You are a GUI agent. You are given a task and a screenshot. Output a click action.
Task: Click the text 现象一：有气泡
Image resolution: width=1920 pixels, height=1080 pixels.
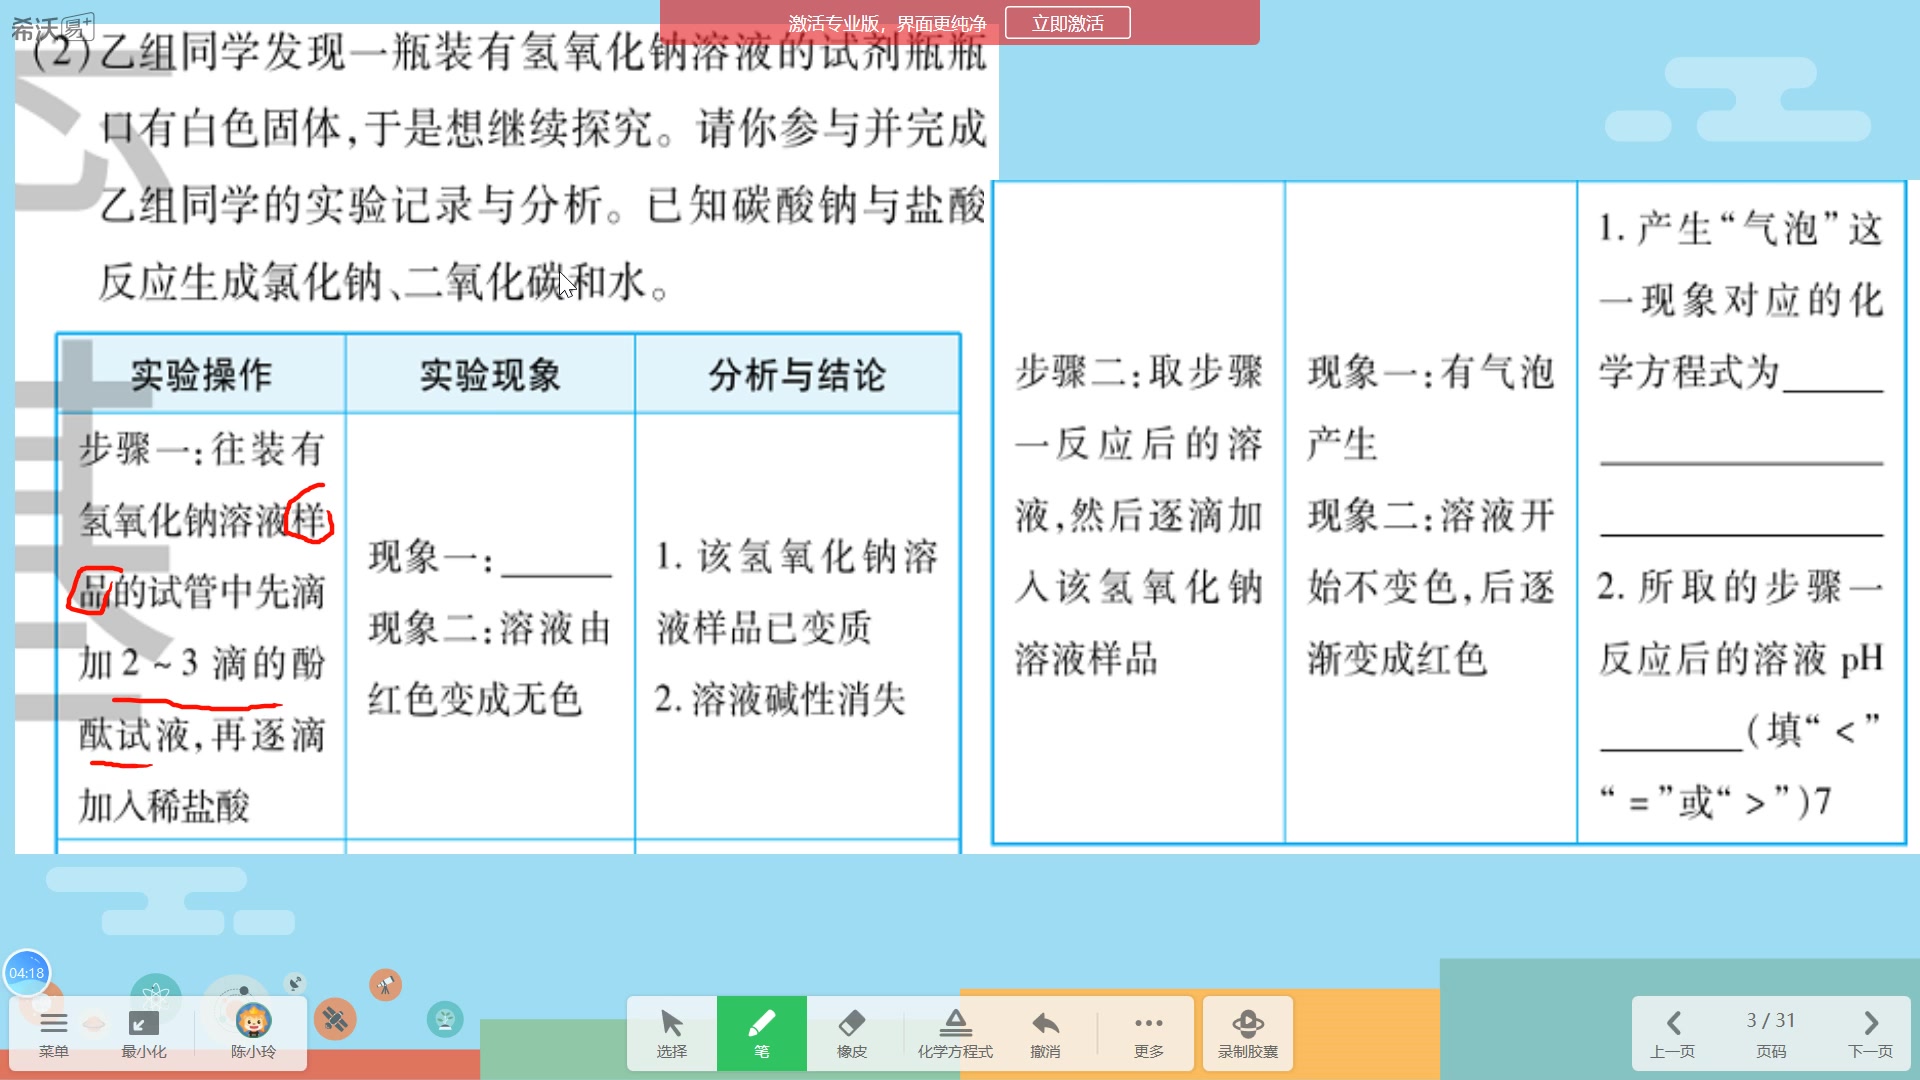coord(1431,372)
